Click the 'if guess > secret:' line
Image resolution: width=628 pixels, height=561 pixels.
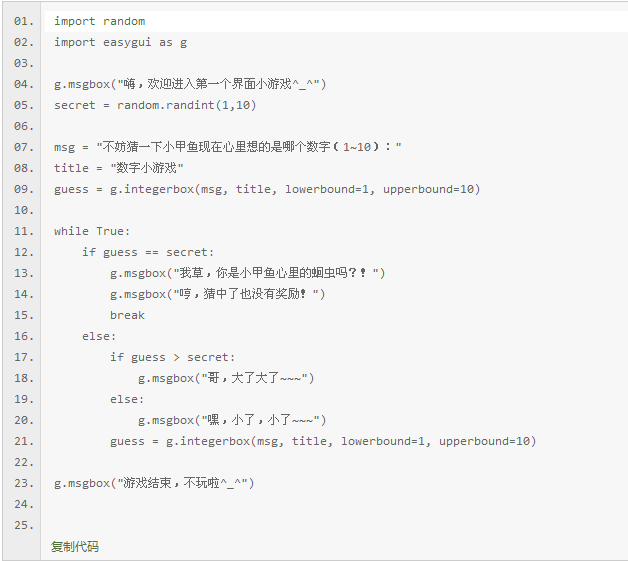(x=173, y=357)
